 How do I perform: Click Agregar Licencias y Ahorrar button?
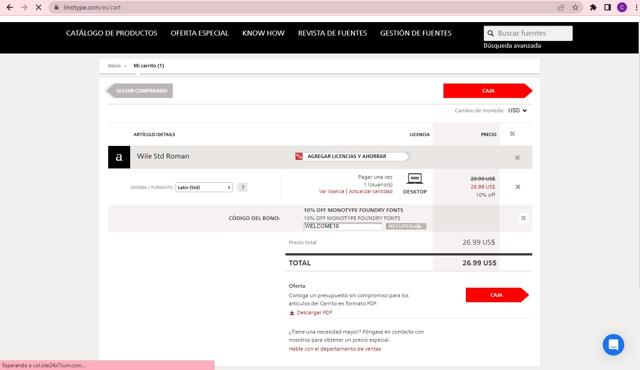352,156
